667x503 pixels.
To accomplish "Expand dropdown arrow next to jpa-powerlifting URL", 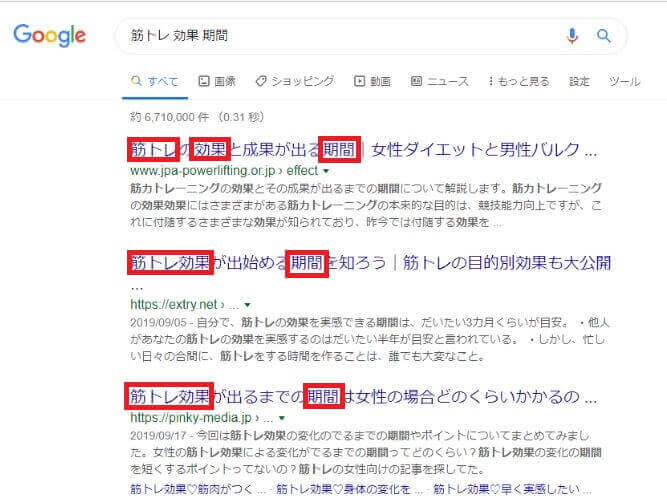I will pos(326,171).
